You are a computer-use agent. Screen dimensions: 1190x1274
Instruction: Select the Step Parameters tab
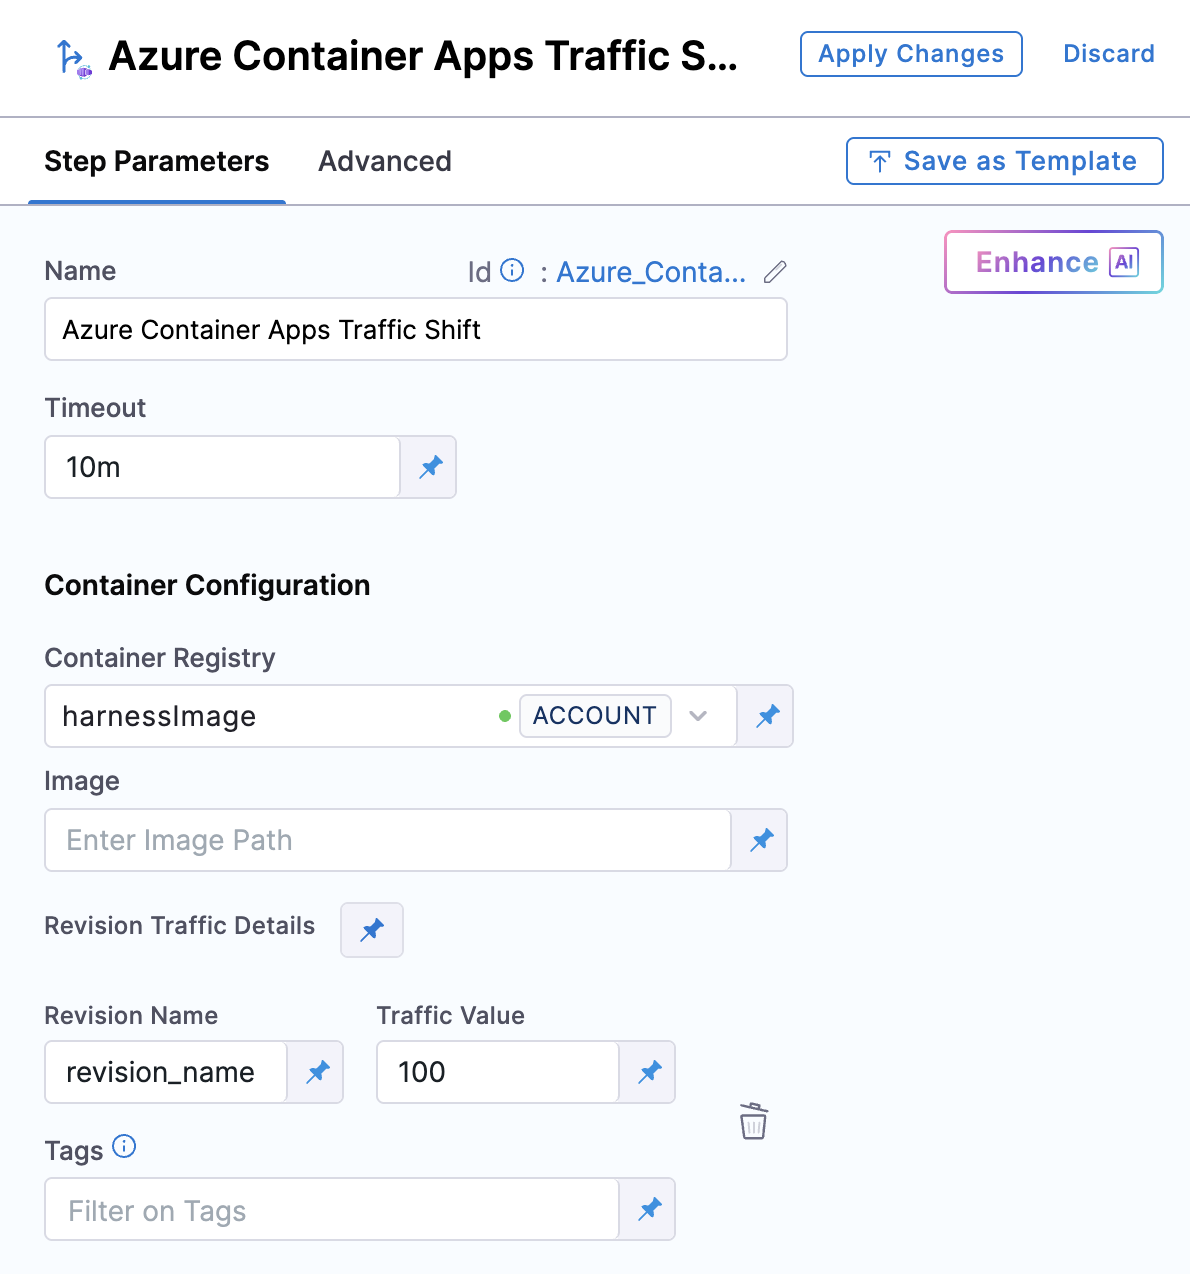(157, 162)
